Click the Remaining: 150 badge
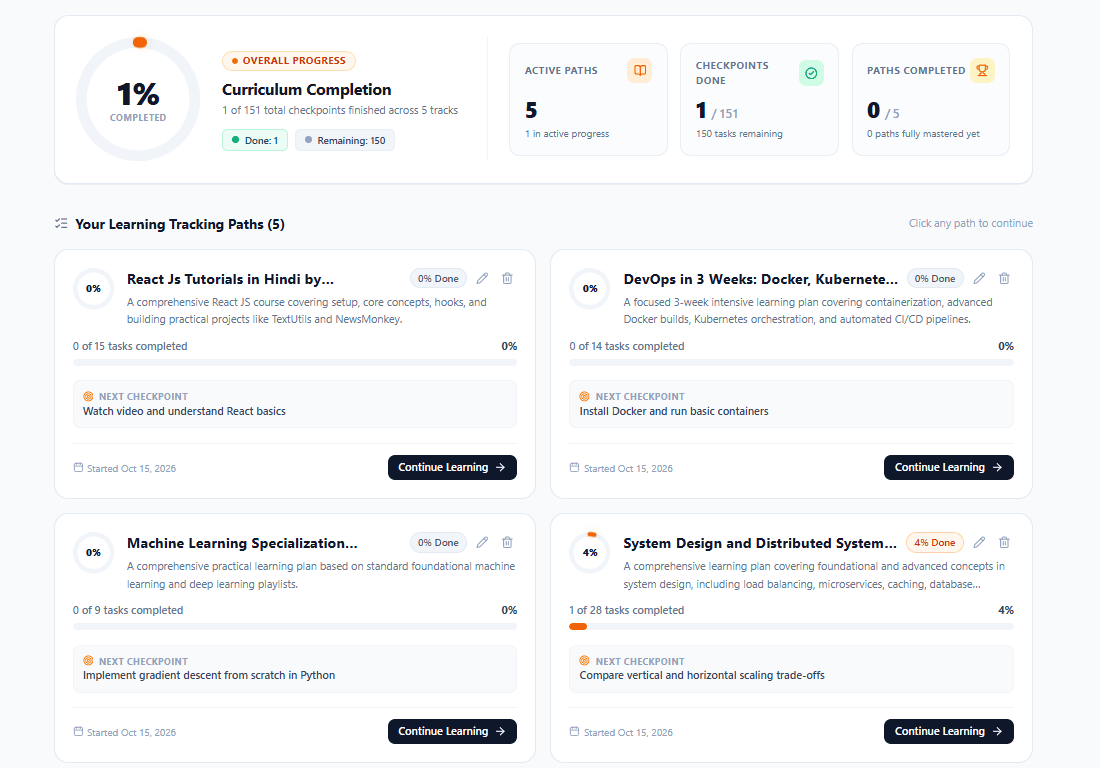The height and width of the screenshot is (768, 1100). point(344,140)
